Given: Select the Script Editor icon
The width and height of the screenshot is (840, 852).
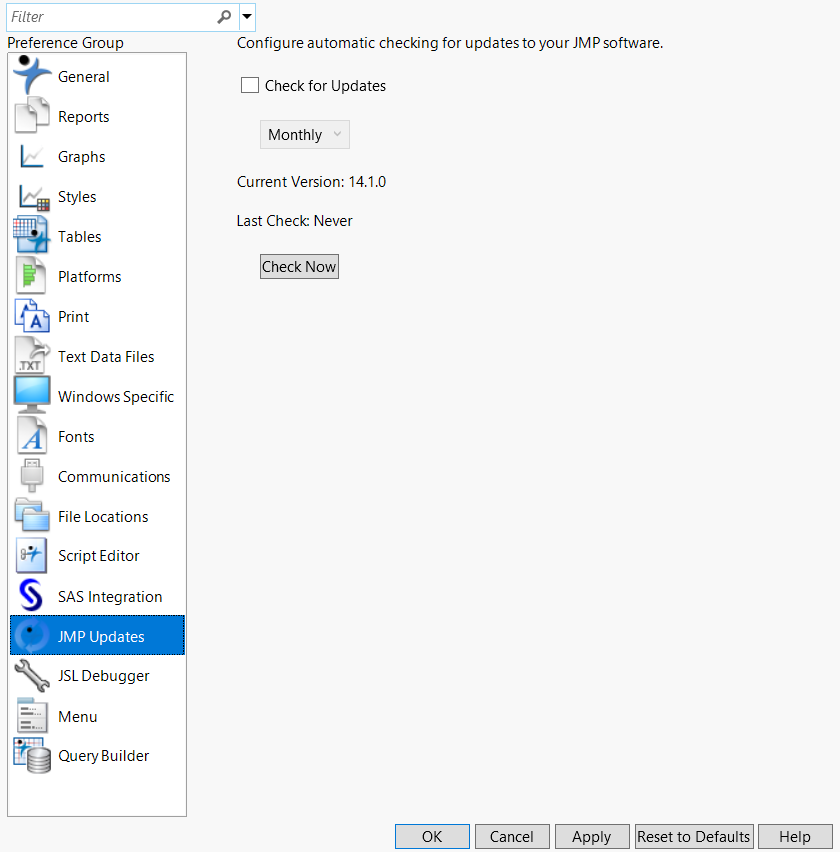Looking at the screenshot, I should pos(31,555).
